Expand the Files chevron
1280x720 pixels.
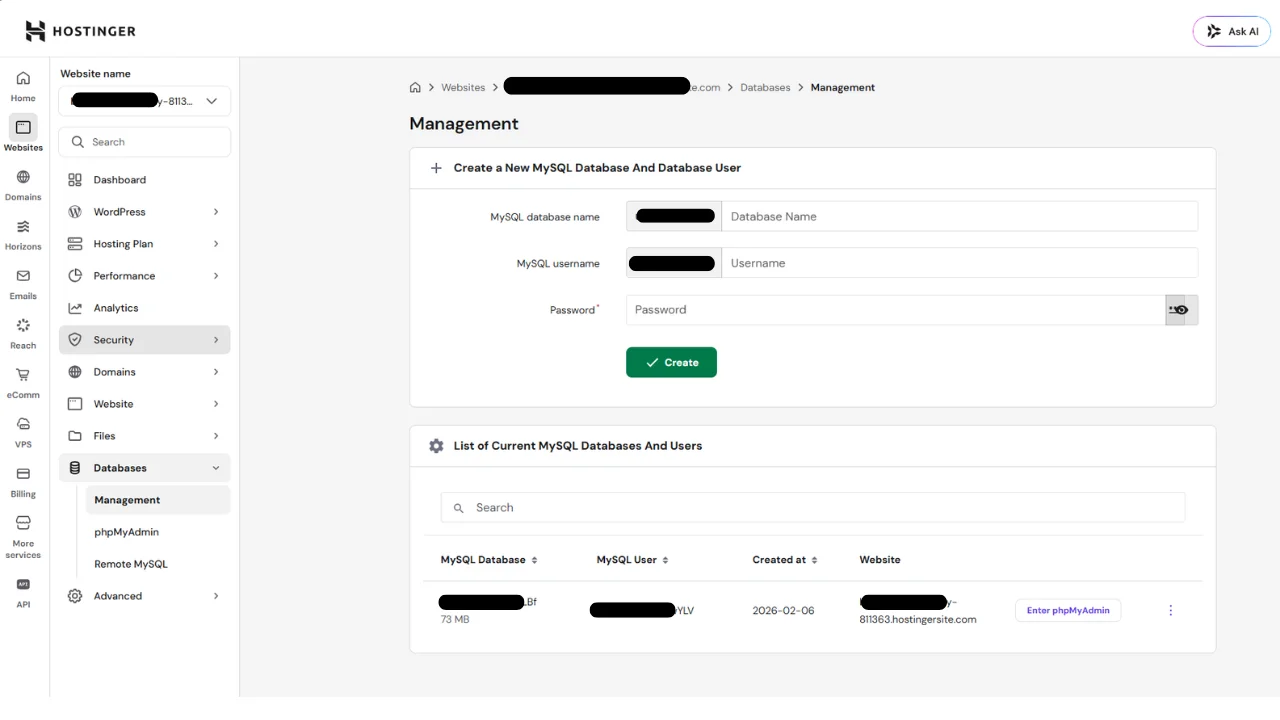pos(216,436)
